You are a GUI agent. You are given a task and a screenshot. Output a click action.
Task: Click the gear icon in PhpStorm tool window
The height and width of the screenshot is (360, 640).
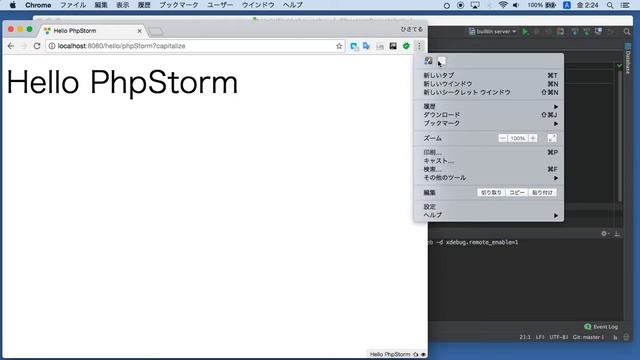point(604,233)
